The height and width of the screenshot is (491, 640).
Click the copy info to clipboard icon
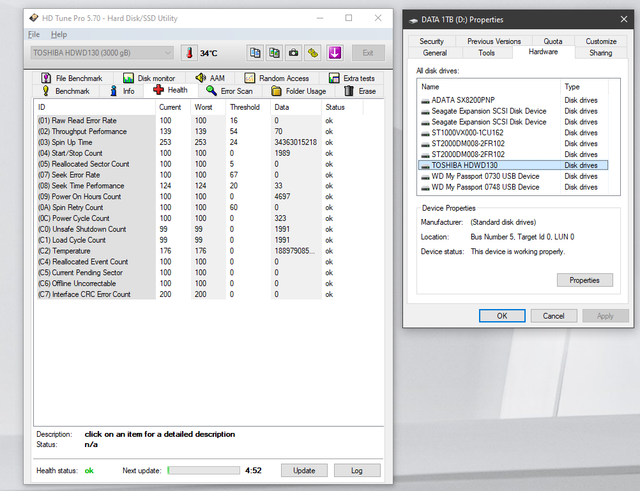point(255,53)
